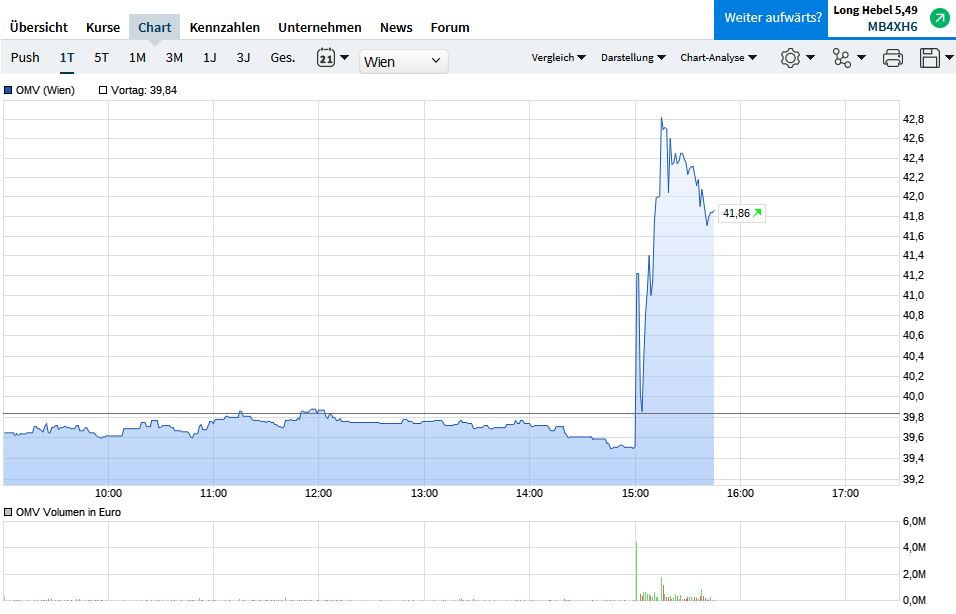
Task: Toggle the OMV Volumen in Euro legend box
Action: click(8, 512)
